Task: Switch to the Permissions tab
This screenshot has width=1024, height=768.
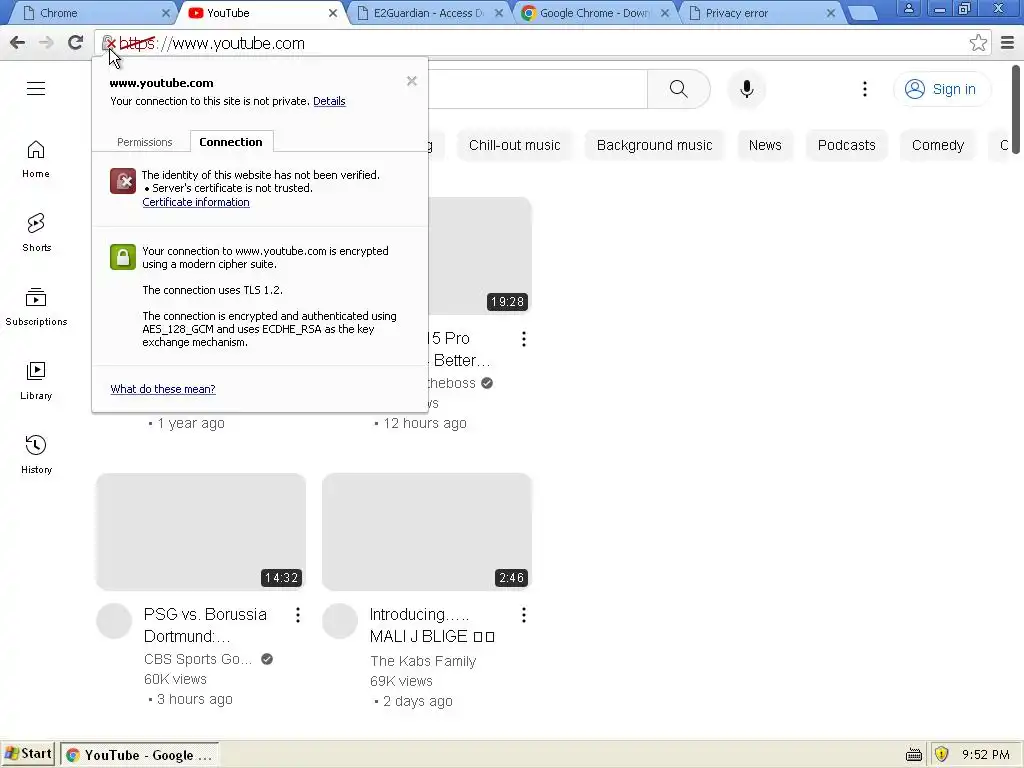Action: [x=144, y=142]
